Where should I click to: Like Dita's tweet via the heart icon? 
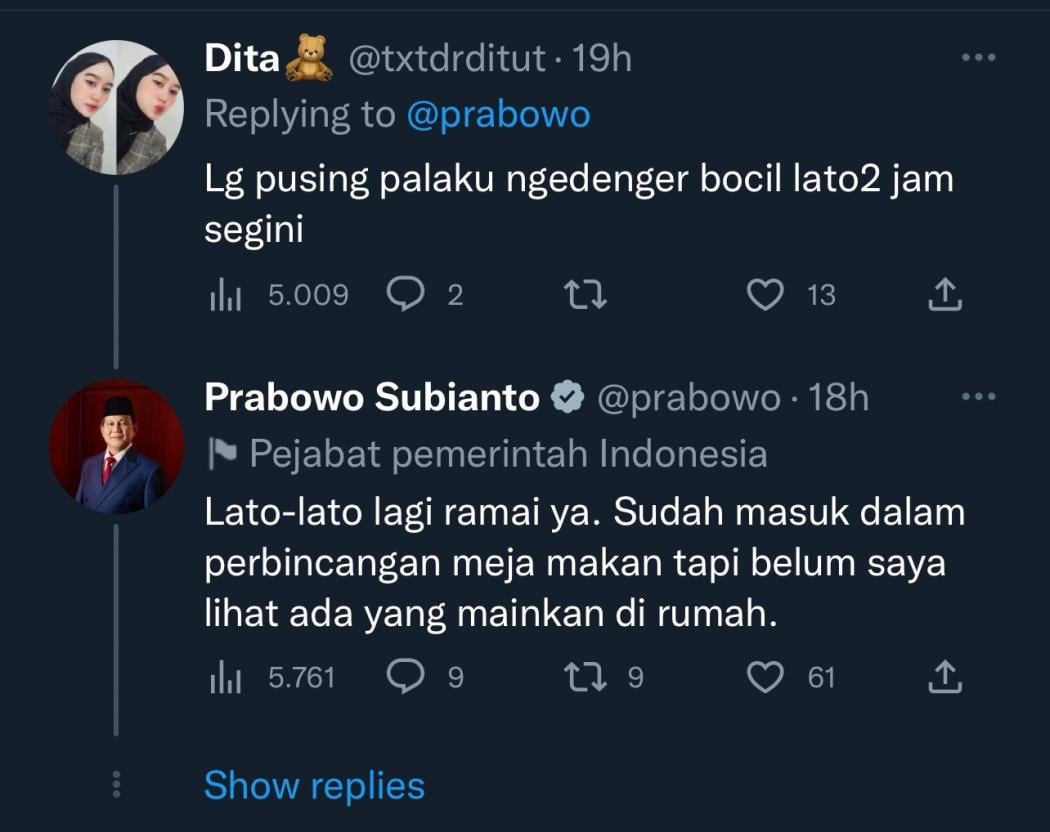(766, 294)
